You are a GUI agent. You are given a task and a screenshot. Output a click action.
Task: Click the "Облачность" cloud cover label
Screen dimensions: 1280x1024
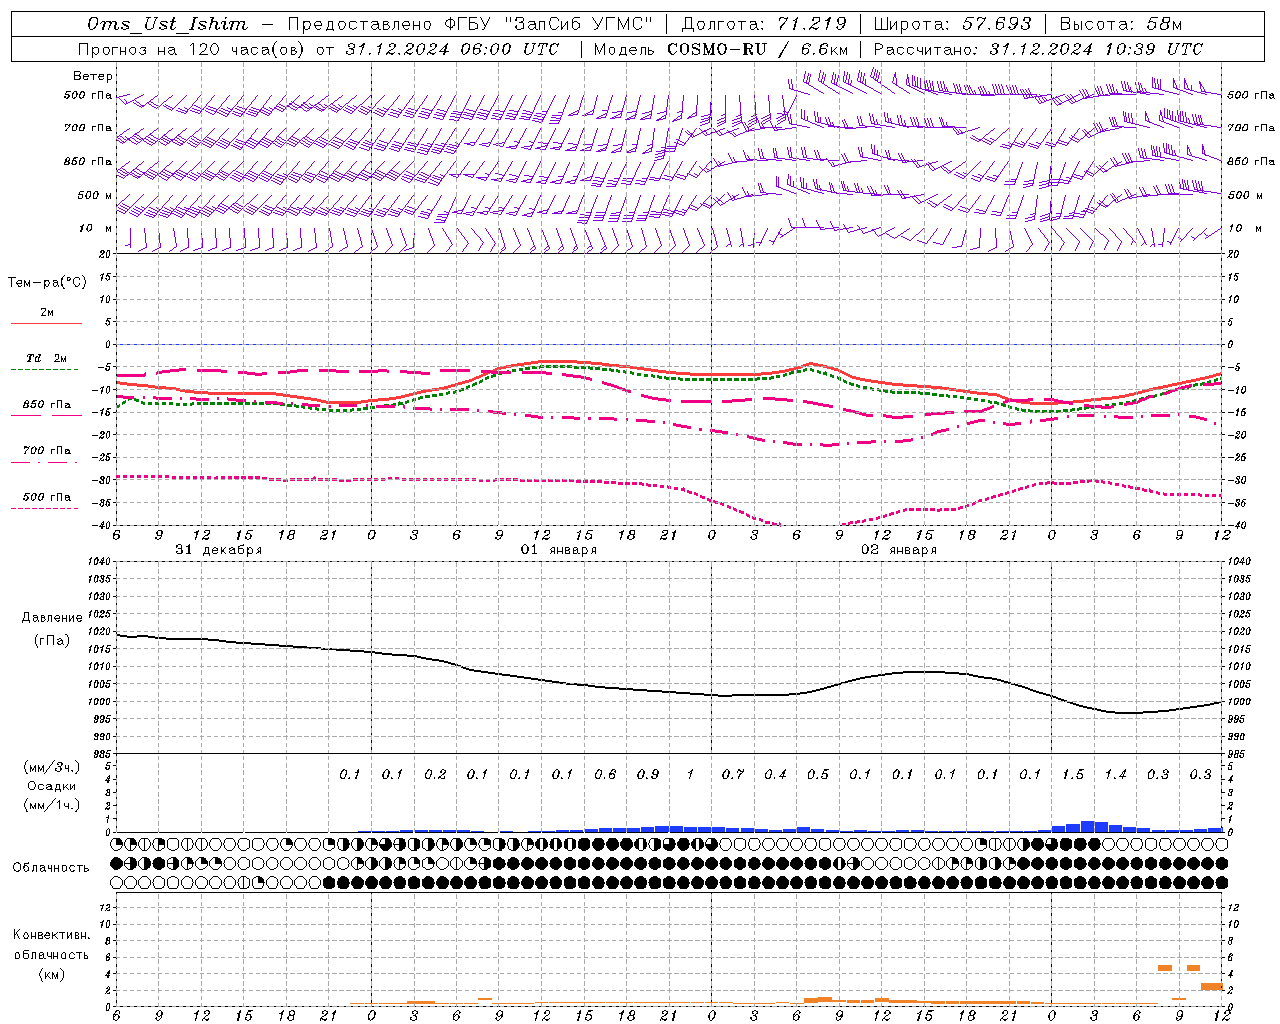click(x=51, y=867)
